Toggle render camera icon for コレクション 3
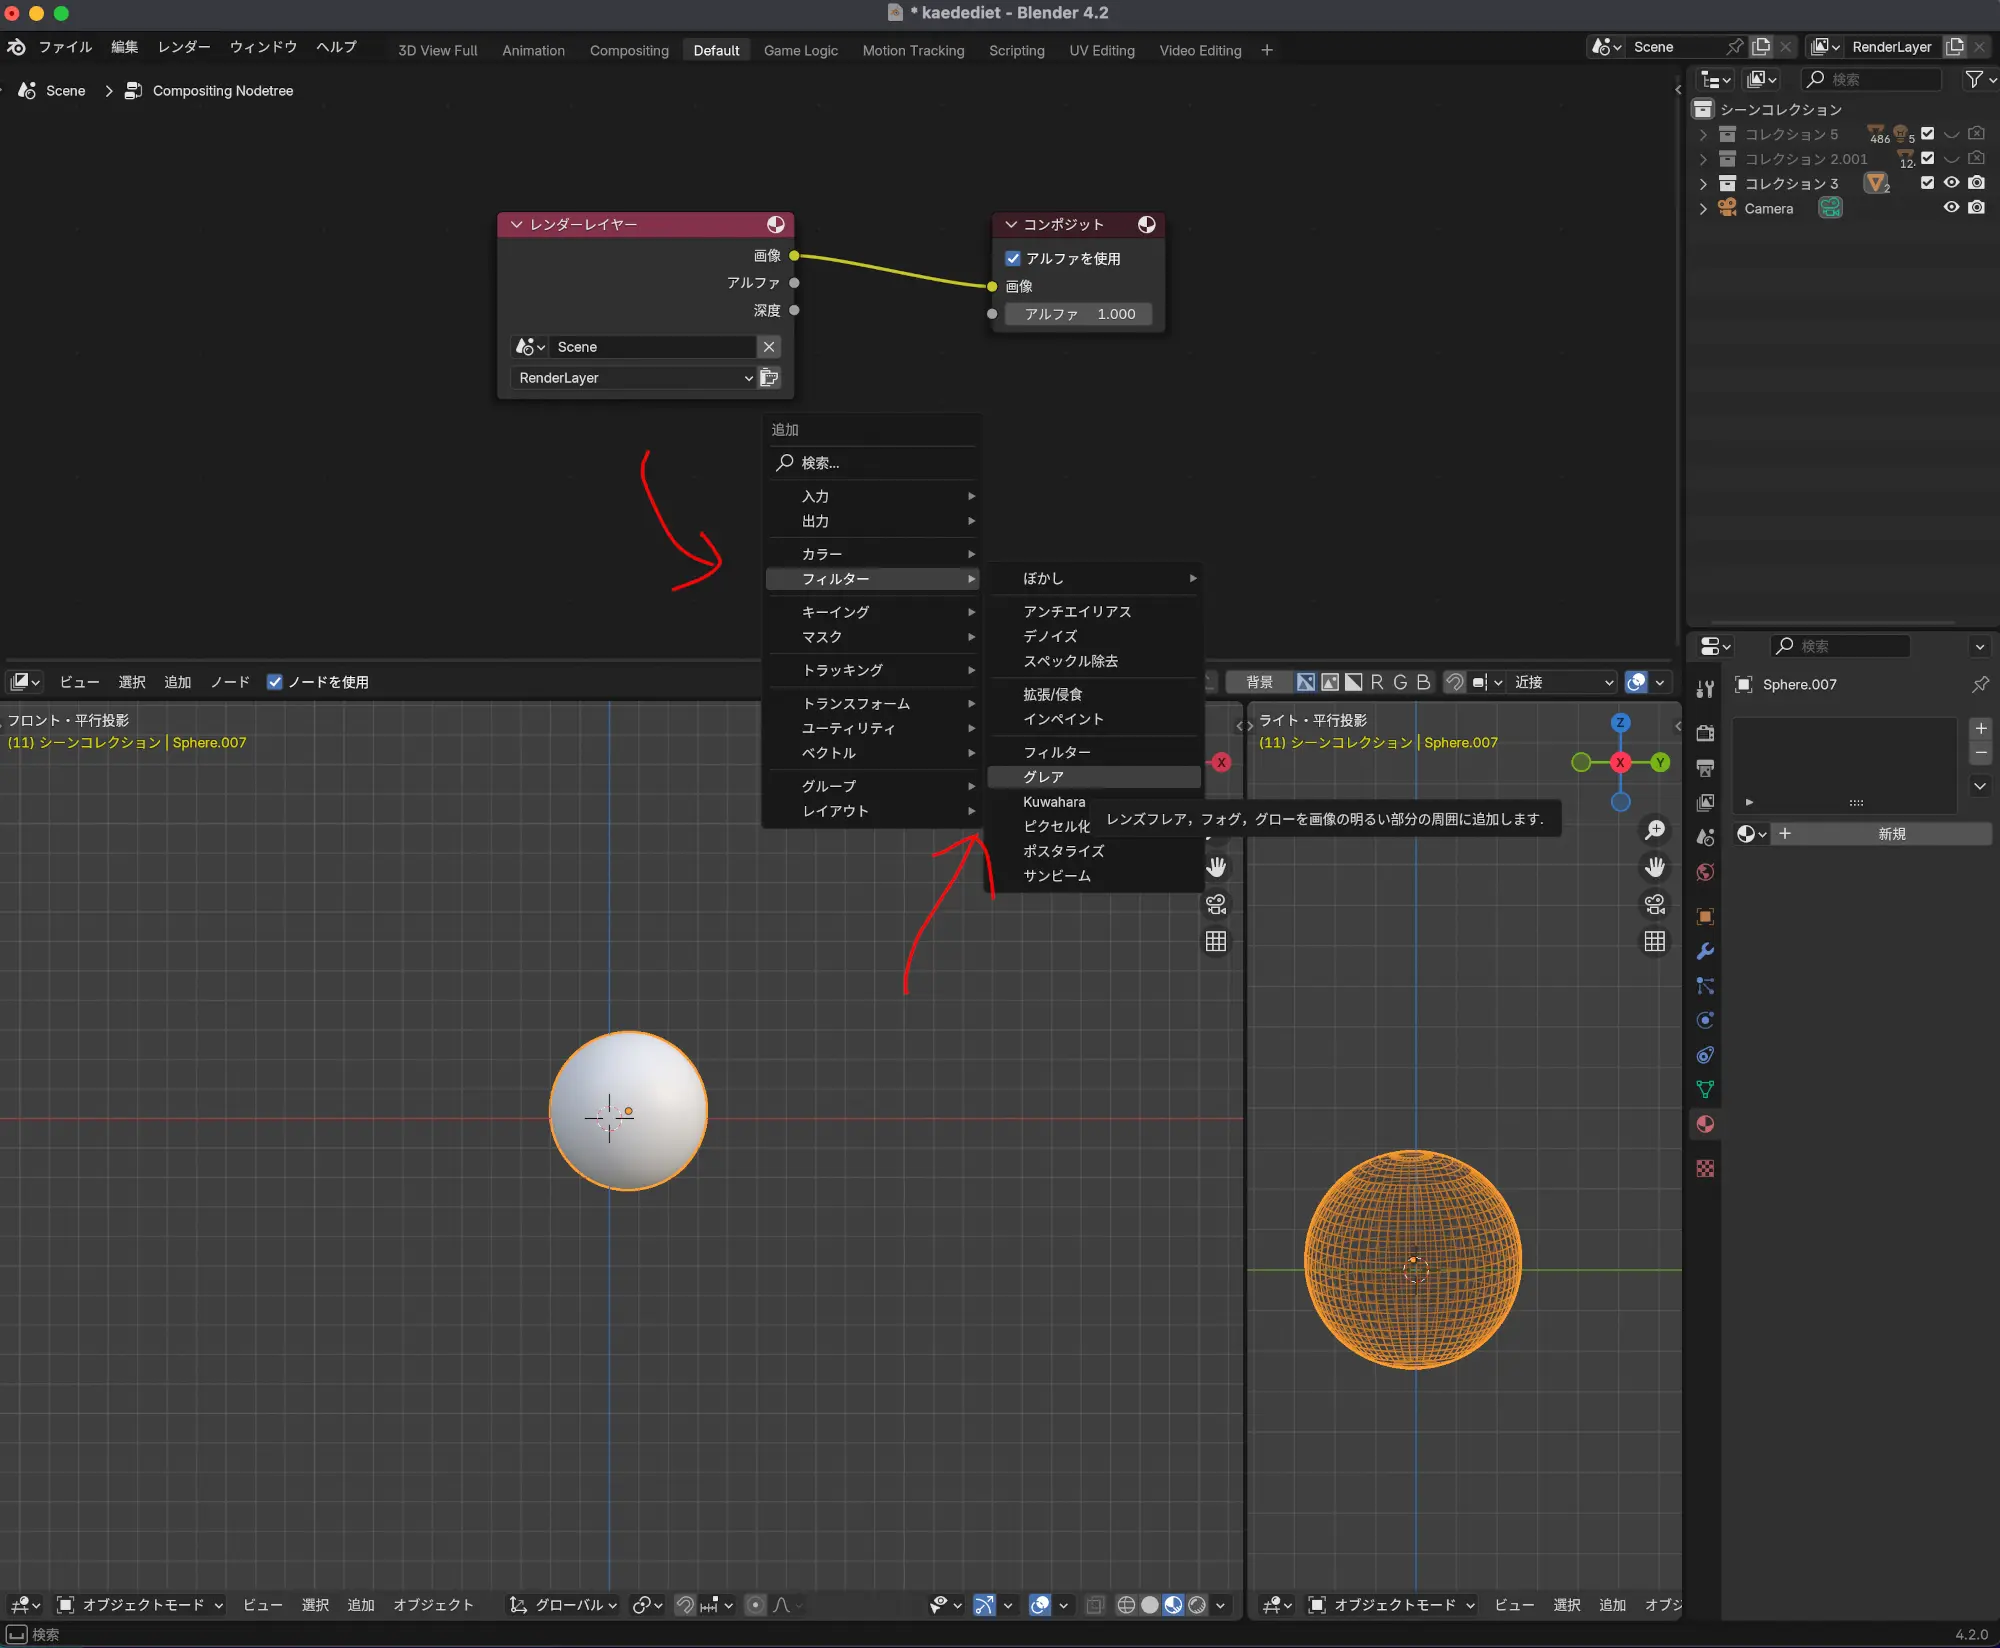Viewport: 2000px width, 1648px height. tap(1976, 183)
